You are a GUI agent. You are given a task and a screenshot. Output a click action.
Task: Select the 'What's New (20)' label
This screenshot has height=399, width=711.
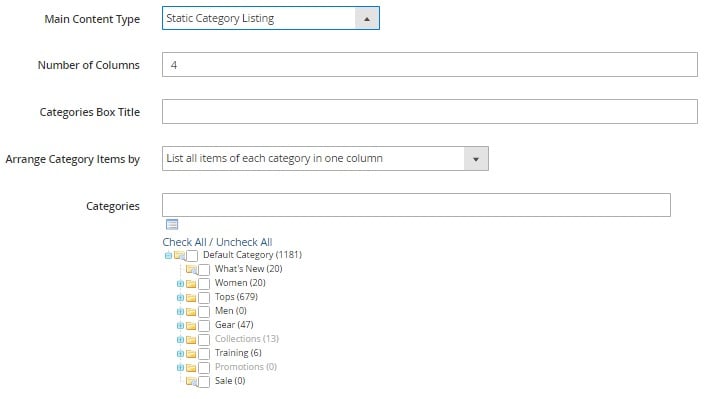248,269
